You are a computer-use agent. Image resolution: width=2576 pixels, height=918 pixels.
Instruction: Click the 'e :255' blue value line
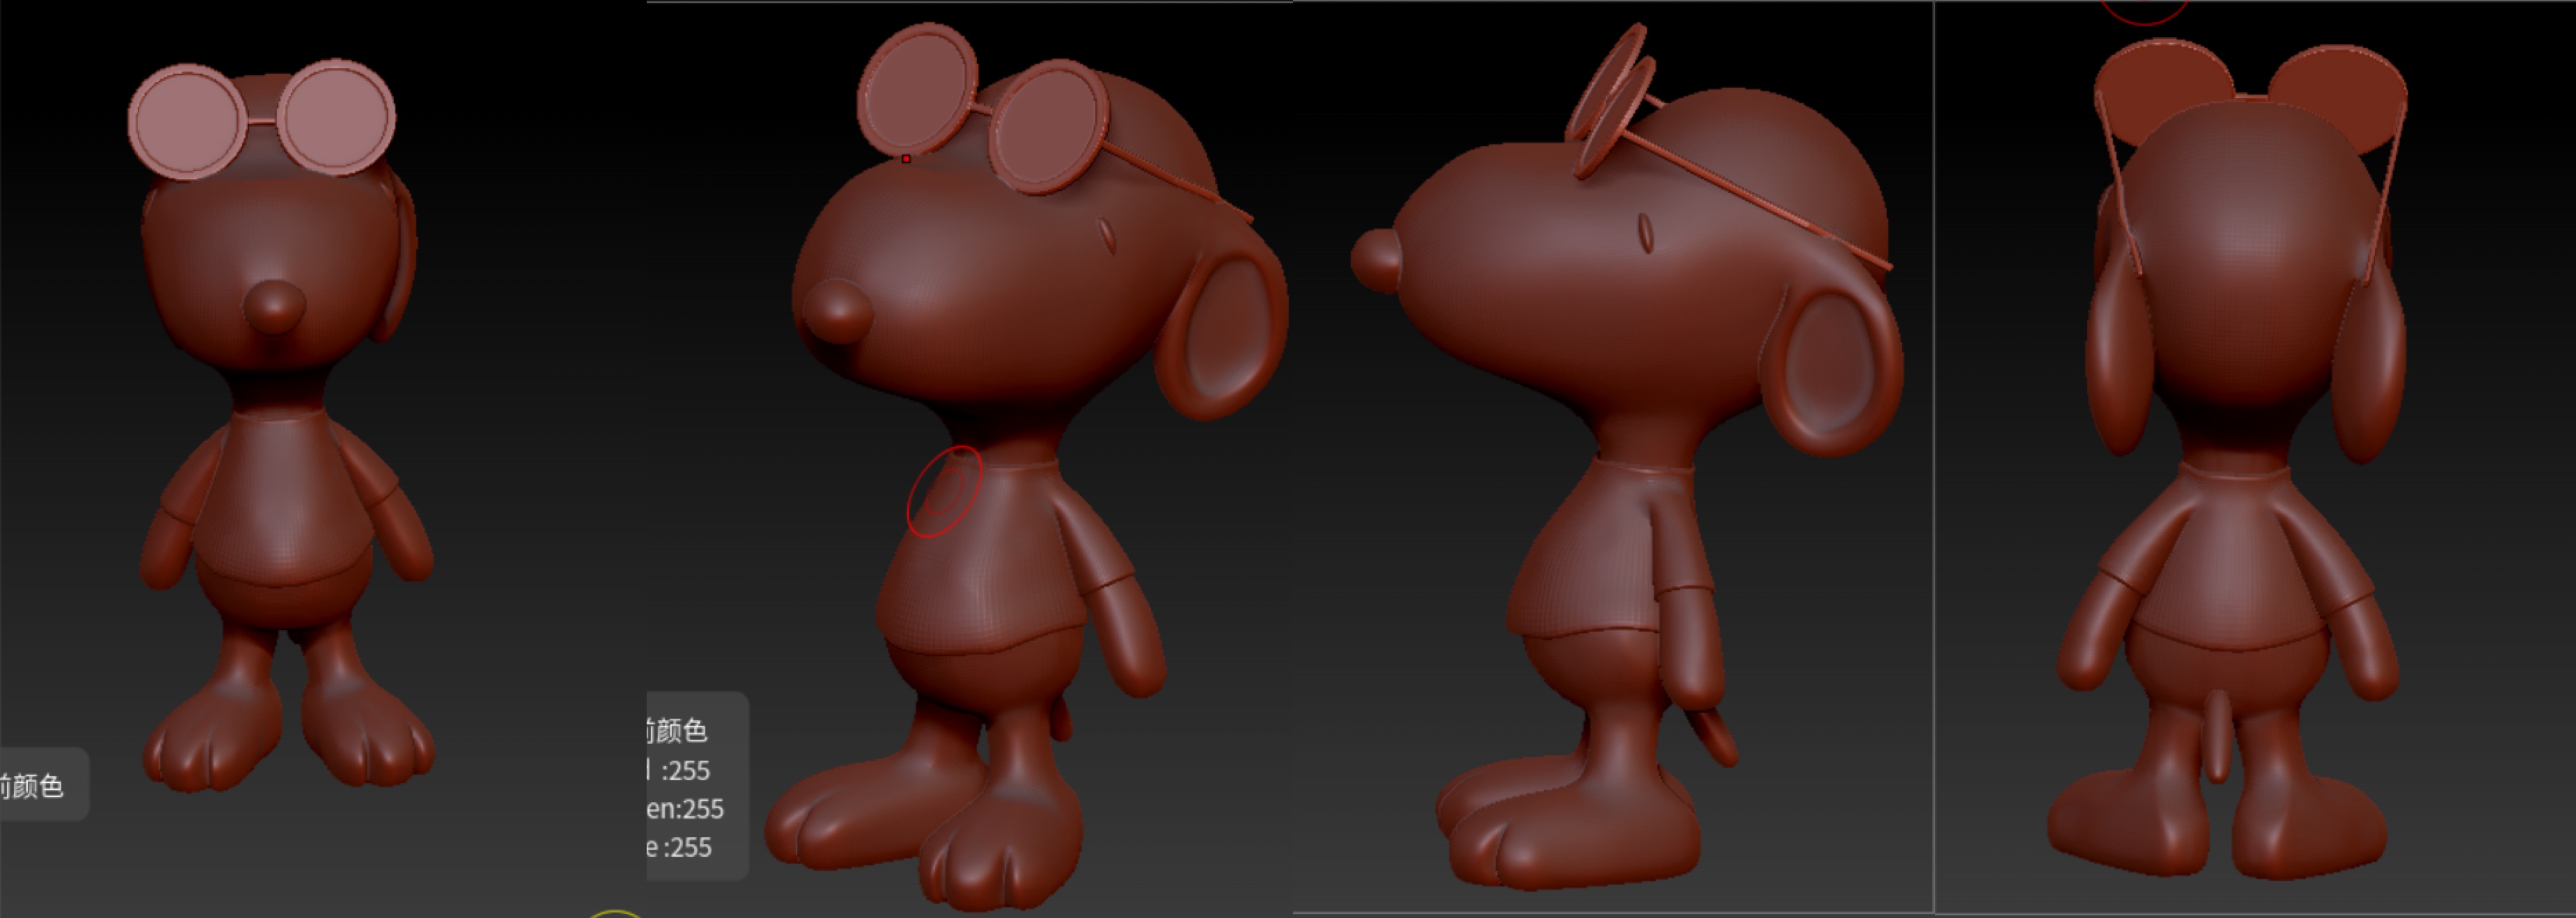pos(680,847)
